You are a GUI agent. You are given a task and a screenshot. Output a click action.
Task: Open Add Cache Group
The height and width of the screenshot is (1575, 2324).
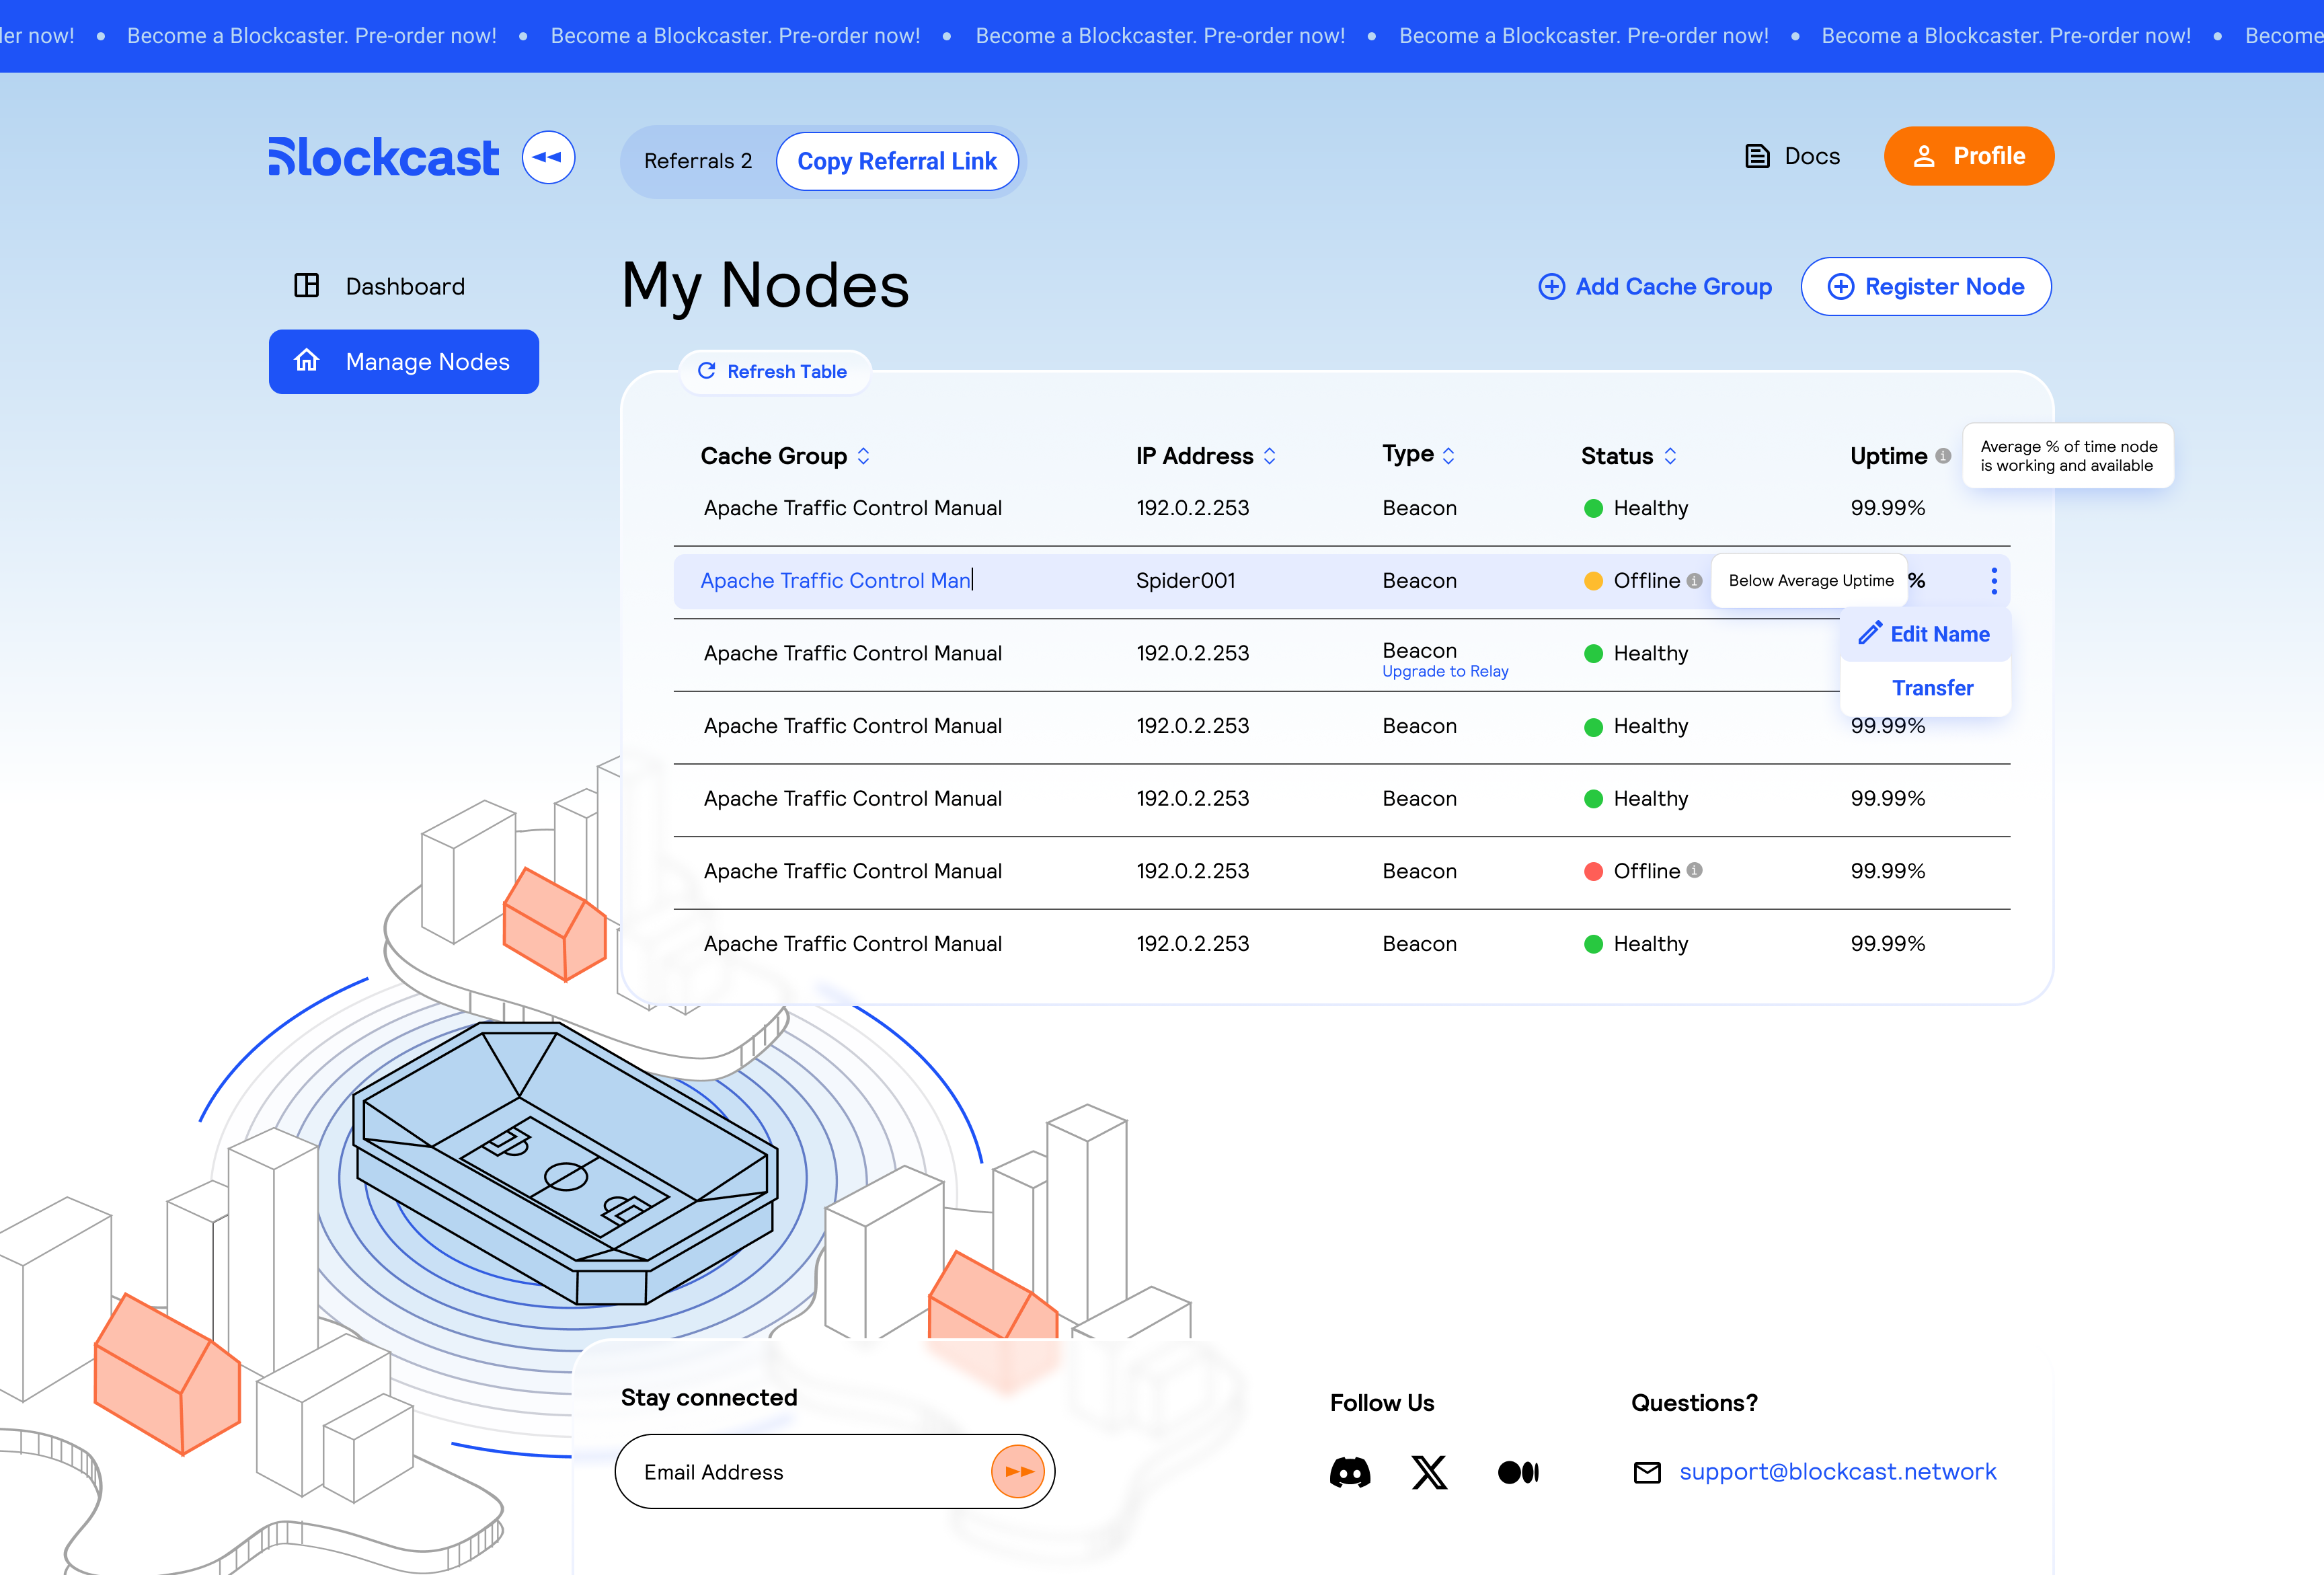[x=1654, y=286]
